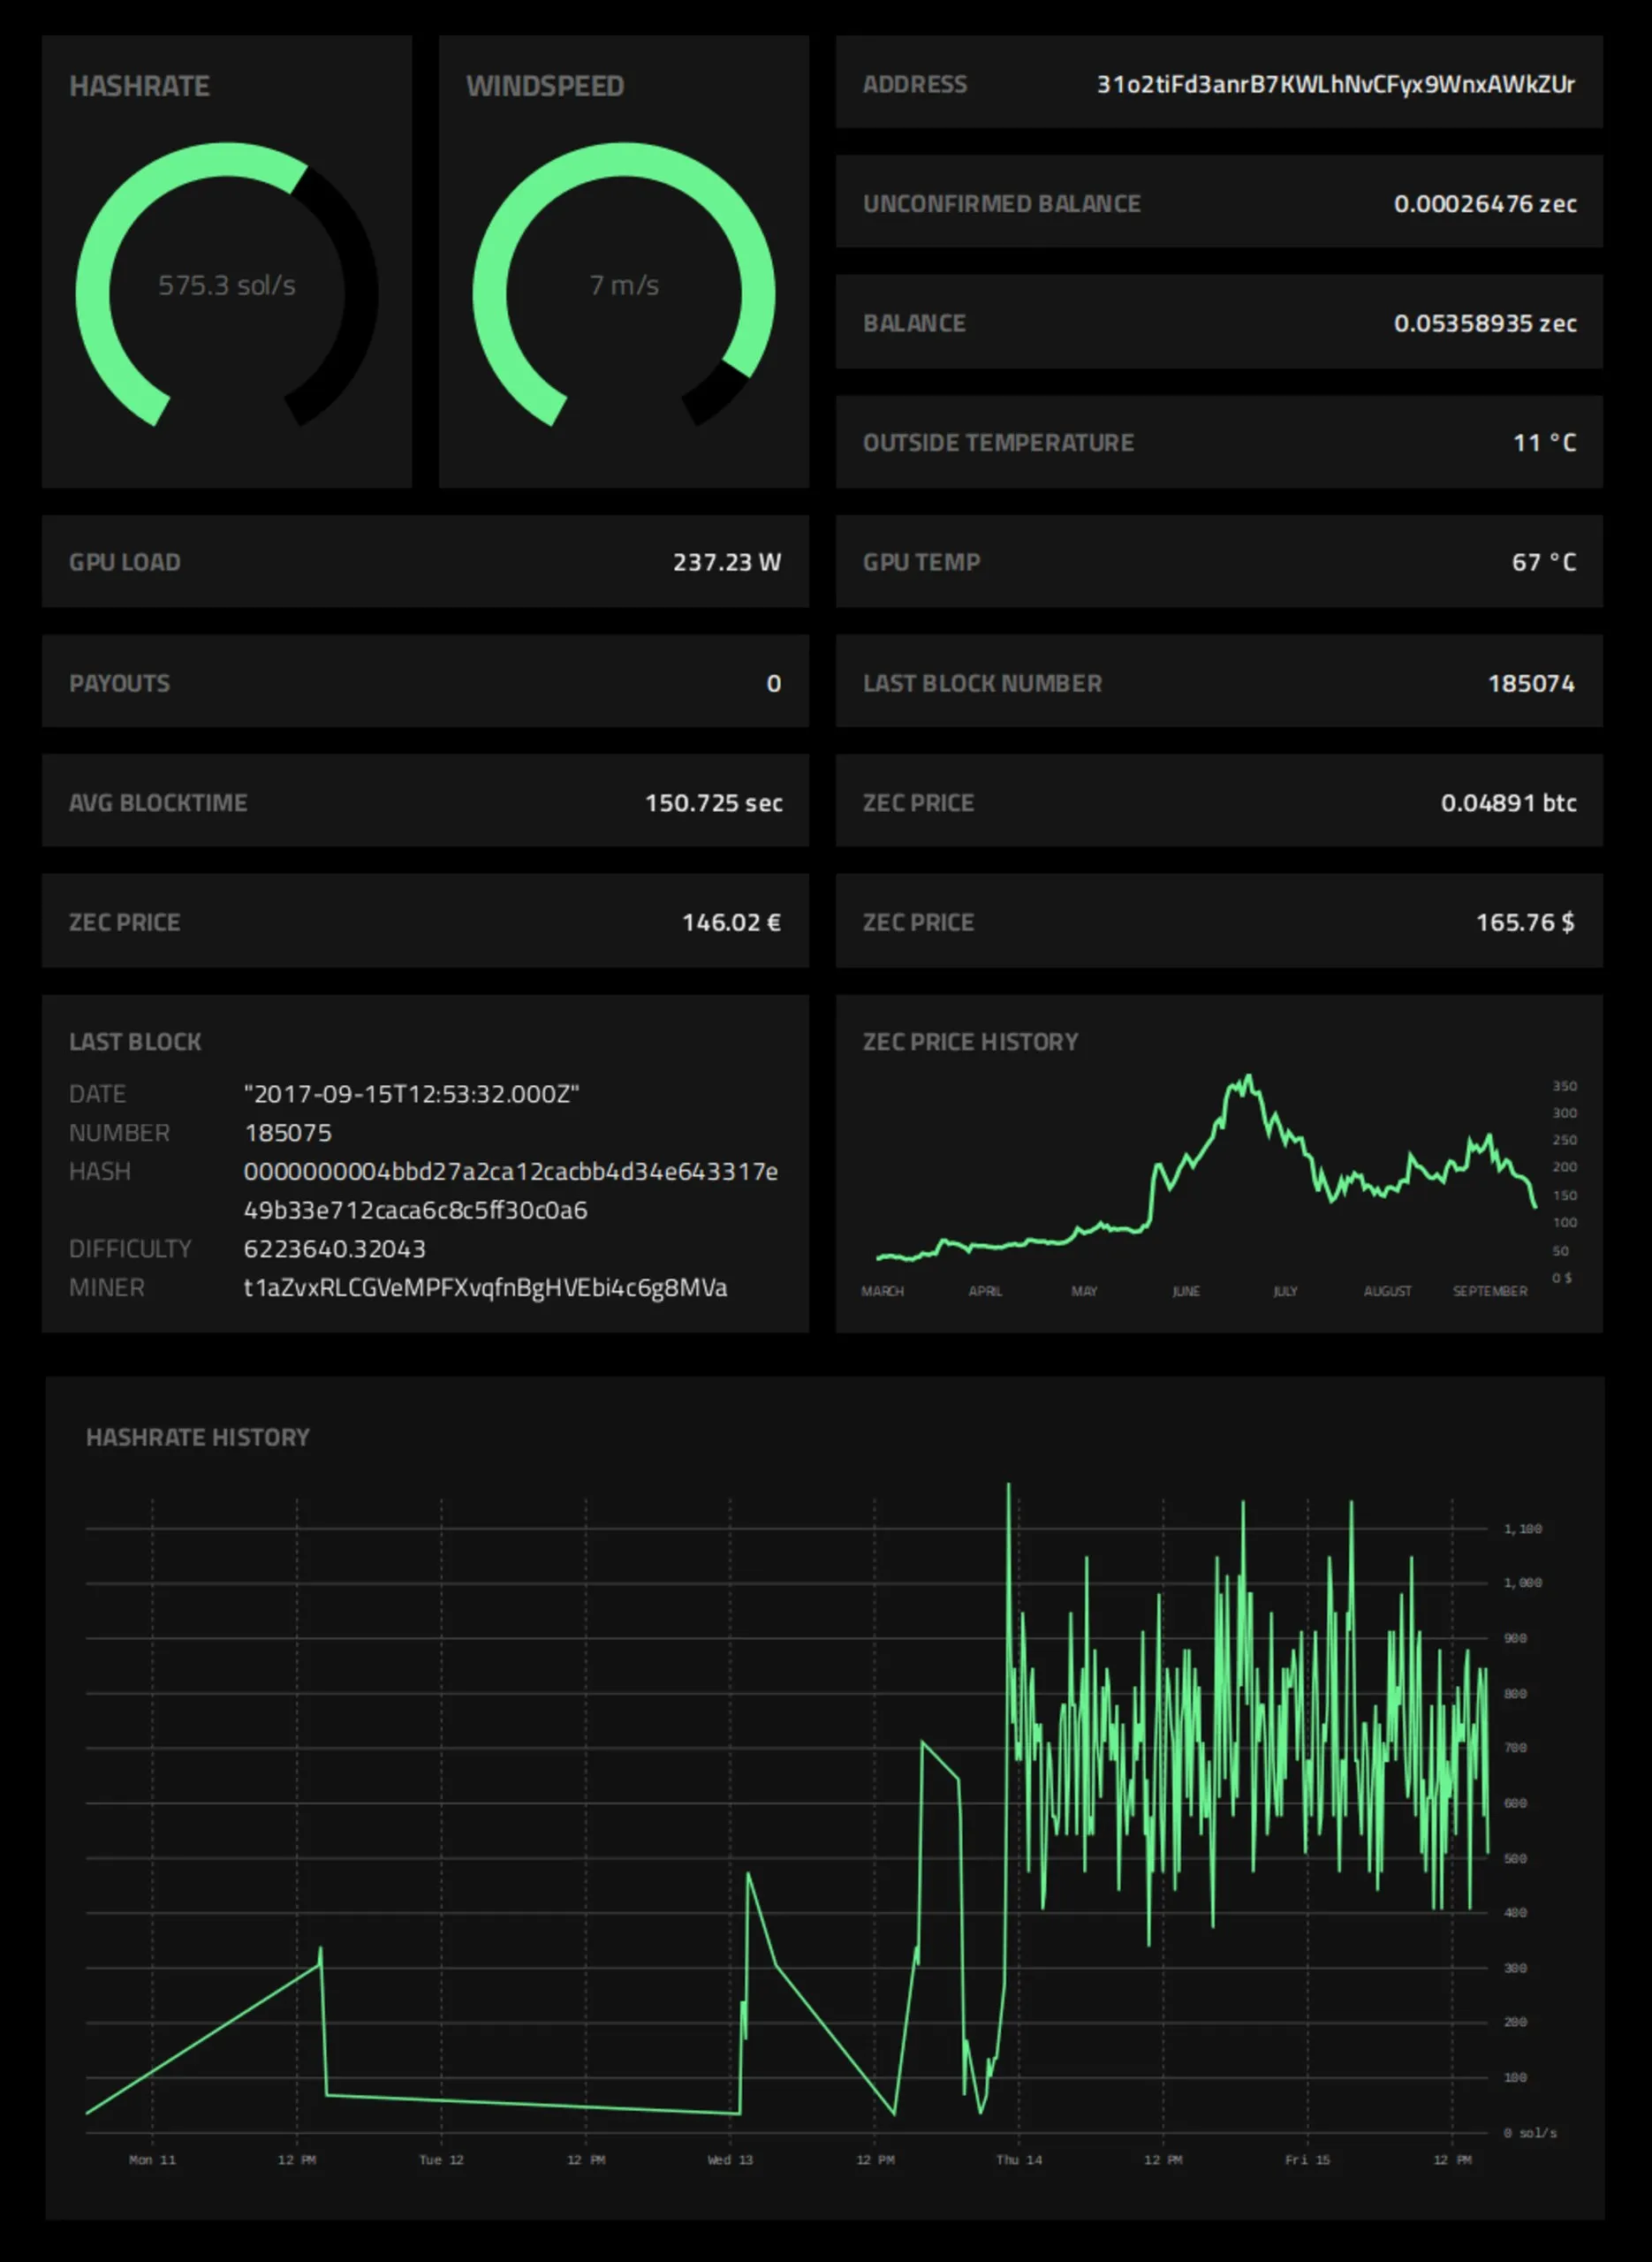Click the Mon 11 label on hashrate axis
The height and width of the screenshot is (2262, 1652).
[x=152, y=2160]
